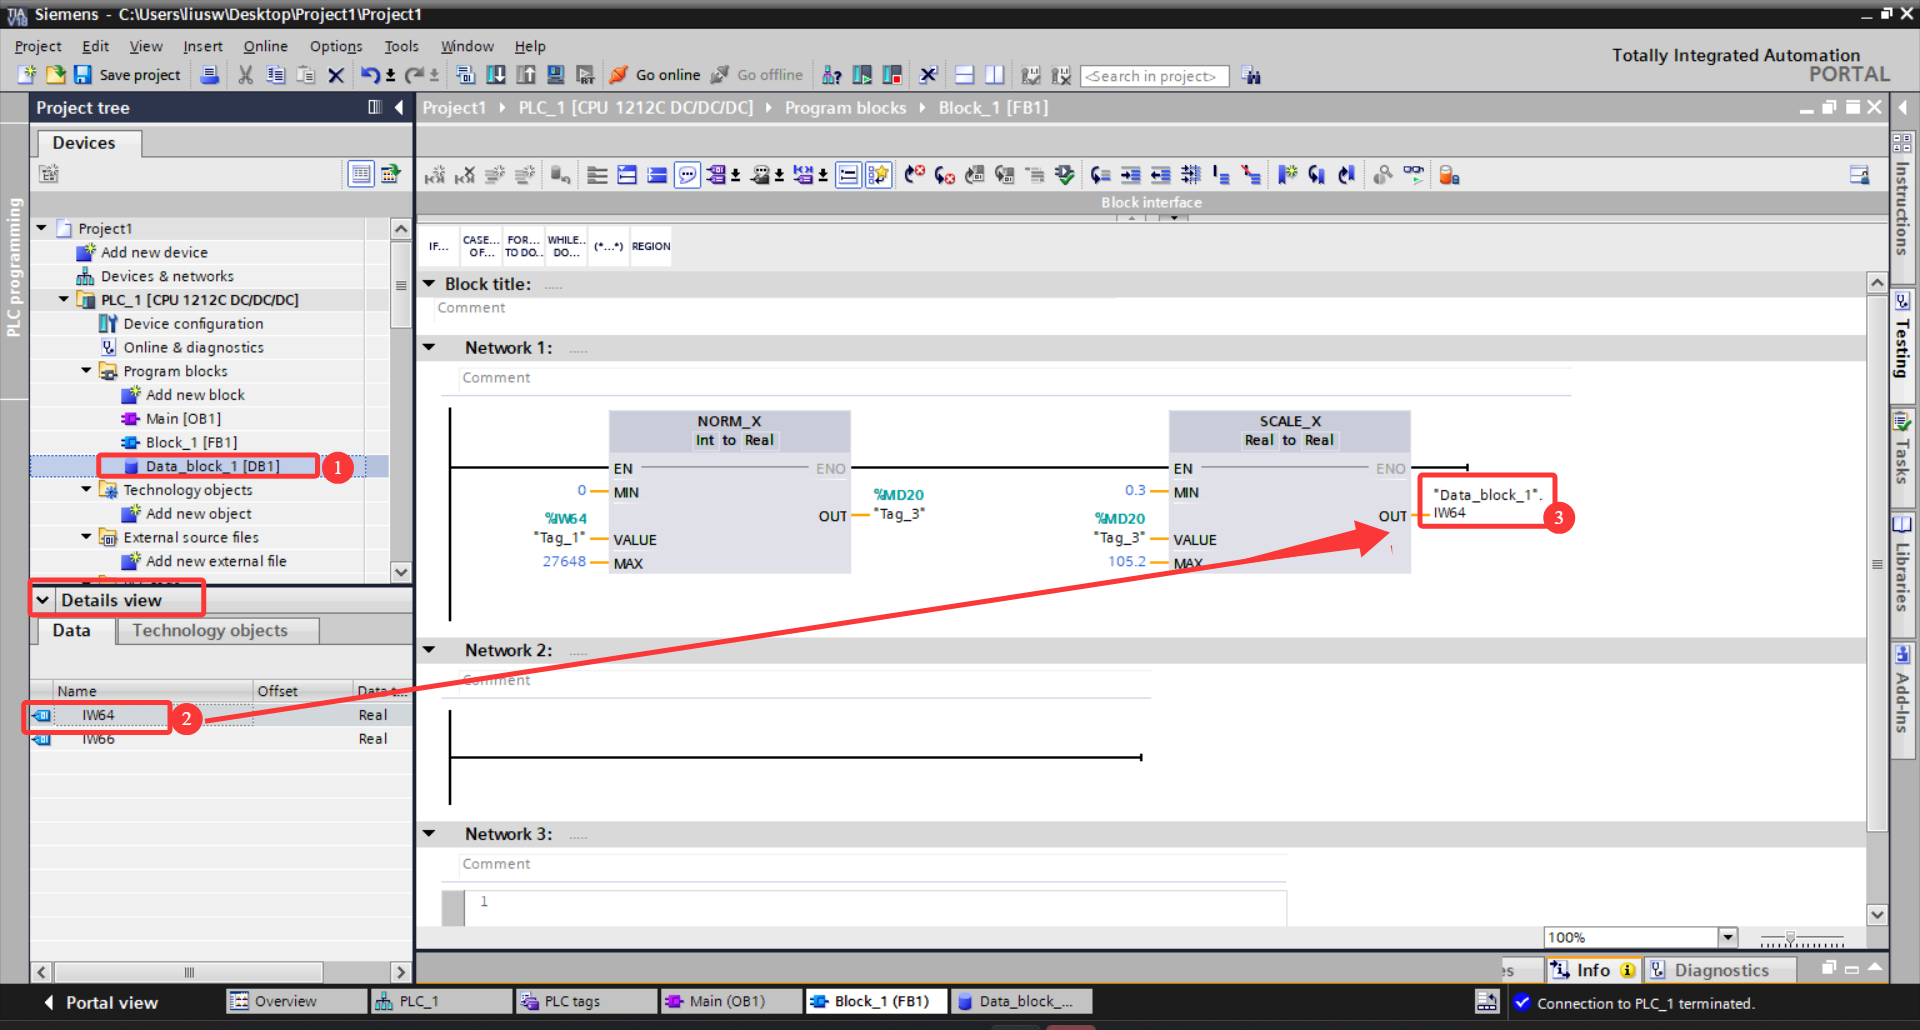Click the delete X icon in main toolbar
Viewport: 1920px width, 1030px height.
[x=336, y=75]
